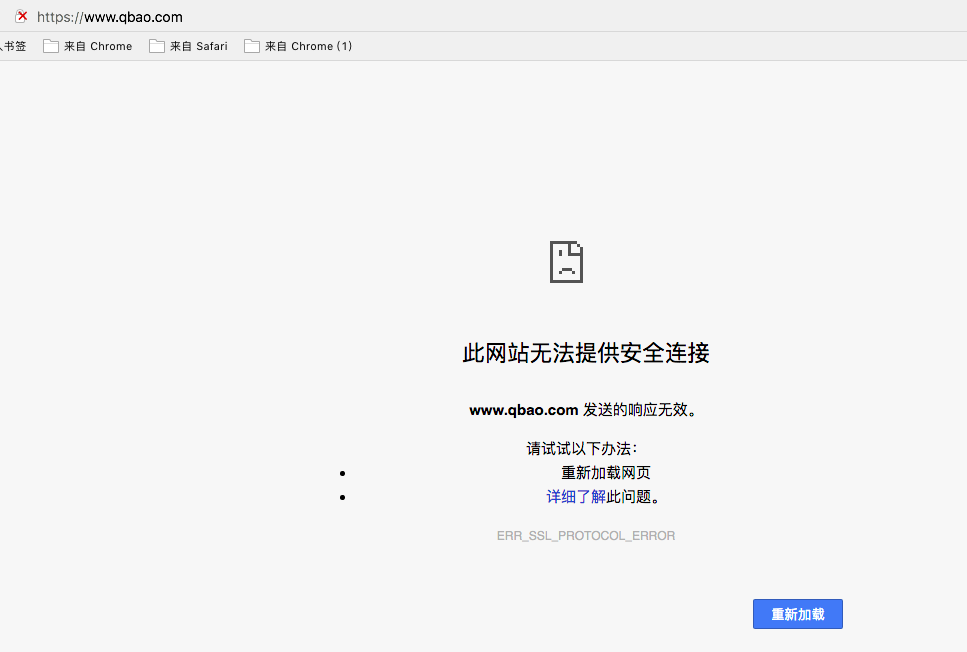Click the second bullet beside 详细了解此问题
The width and height of the screenshot is (967, 652).
343,496
